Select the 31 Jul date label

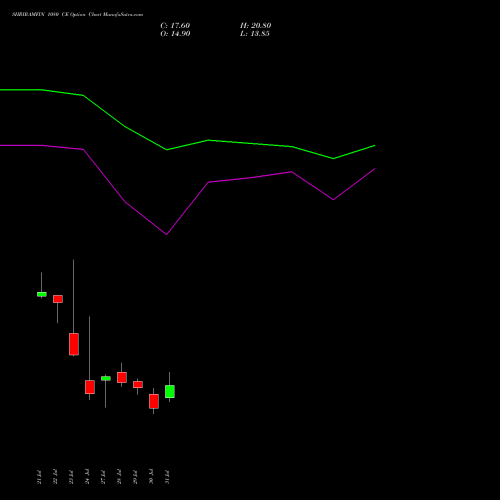(167, 477)
